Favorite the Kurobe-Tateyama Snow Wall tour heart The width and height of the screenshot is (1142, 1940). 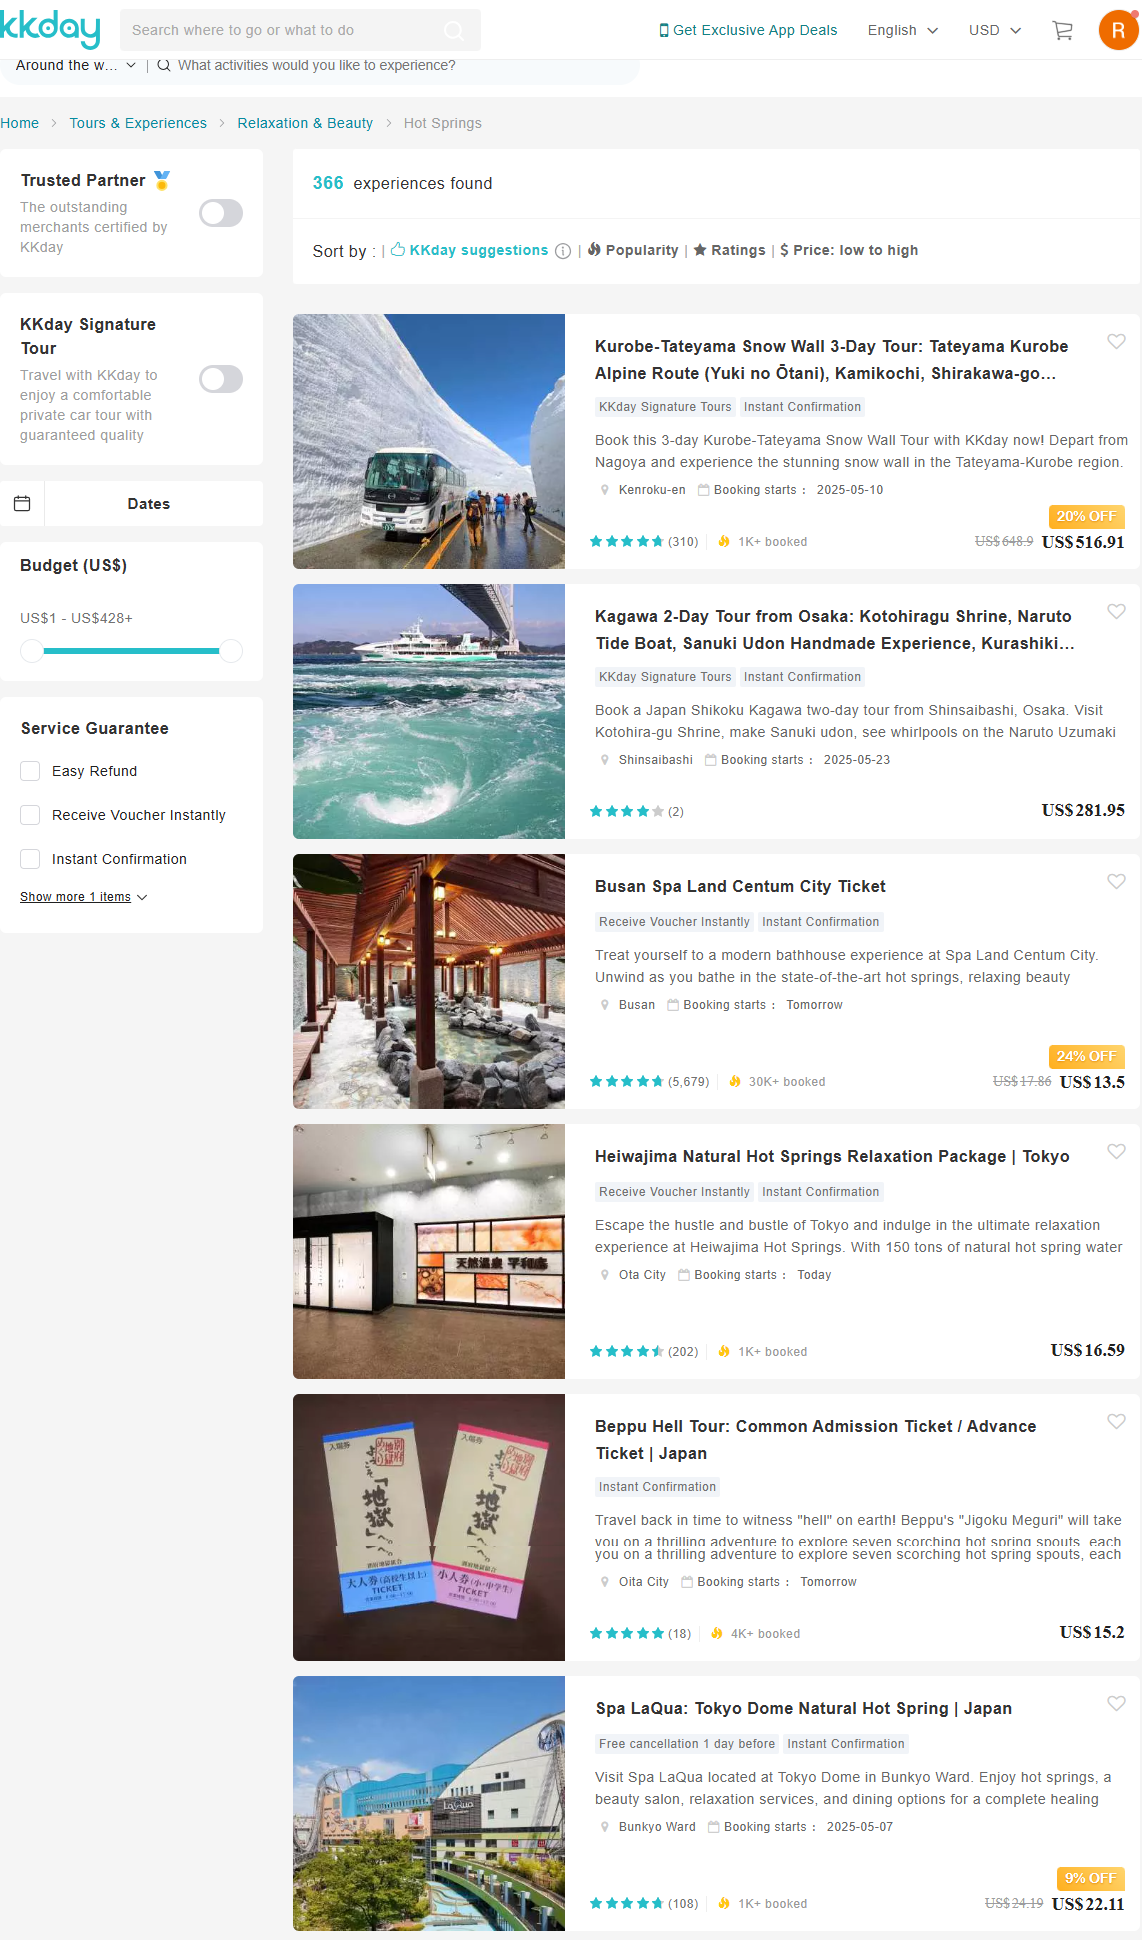coord(1116,341)
